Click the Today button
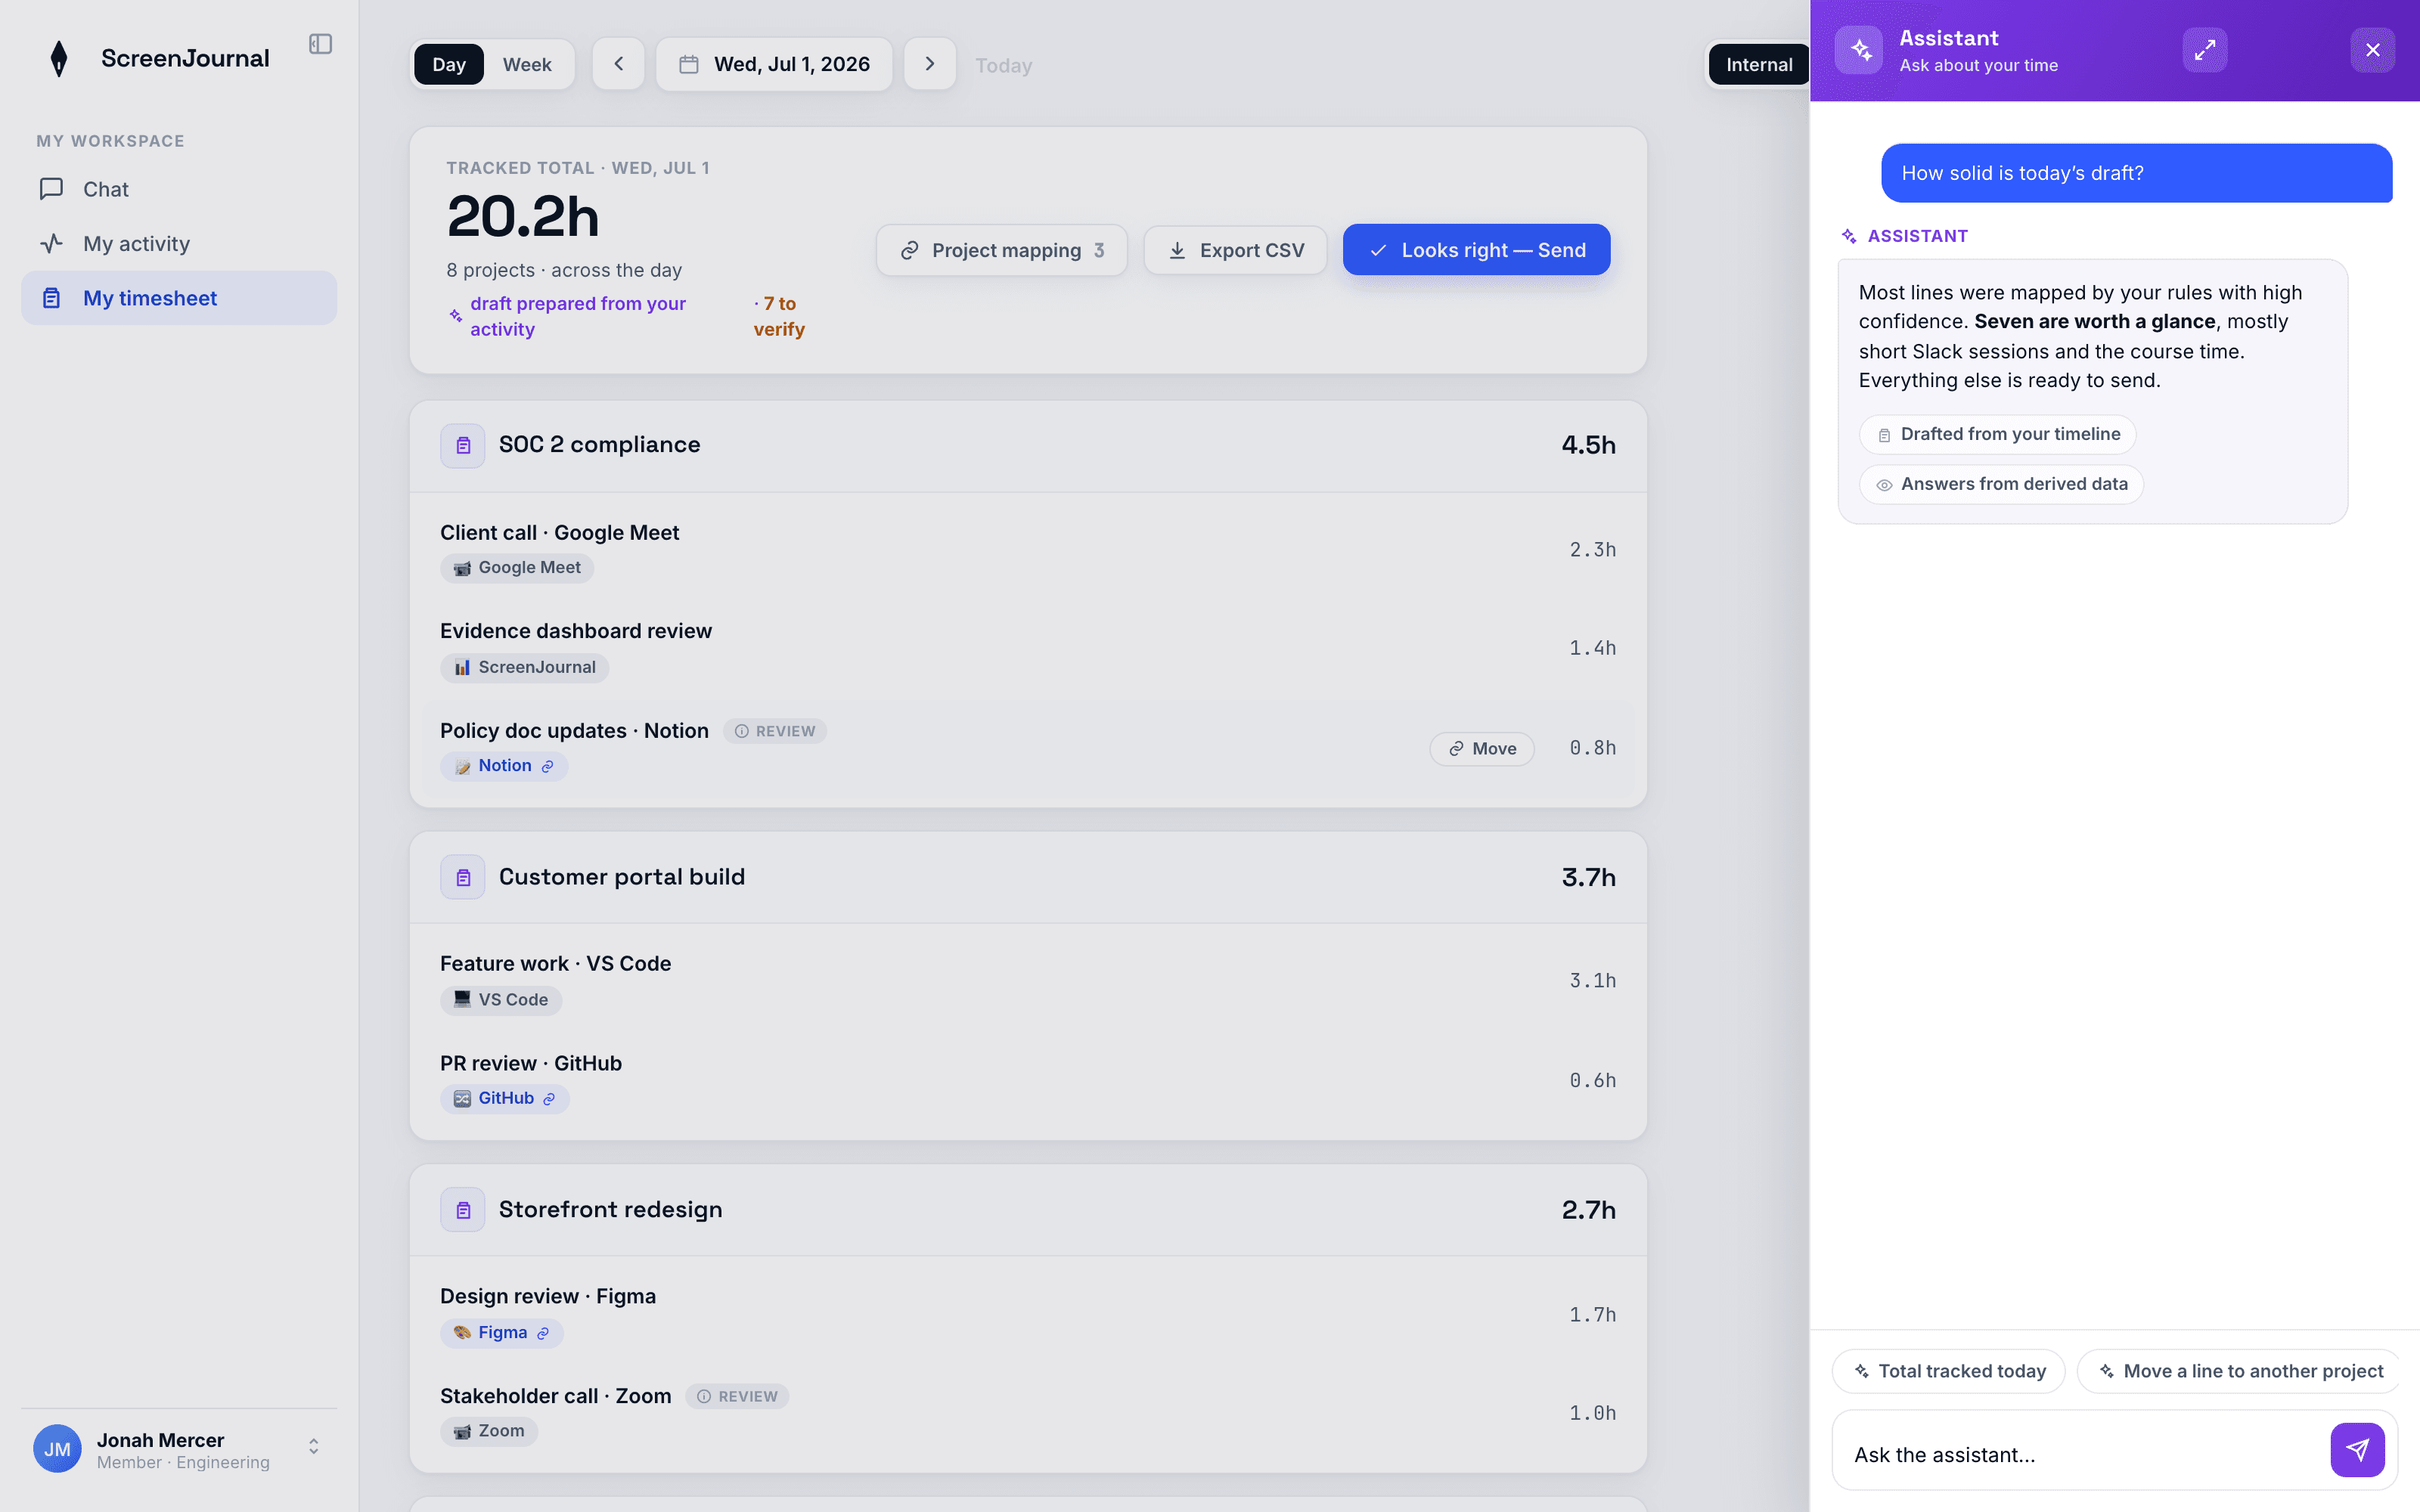The width and height of the screenshot is (2420, 1512). (x=1003, y=65)
